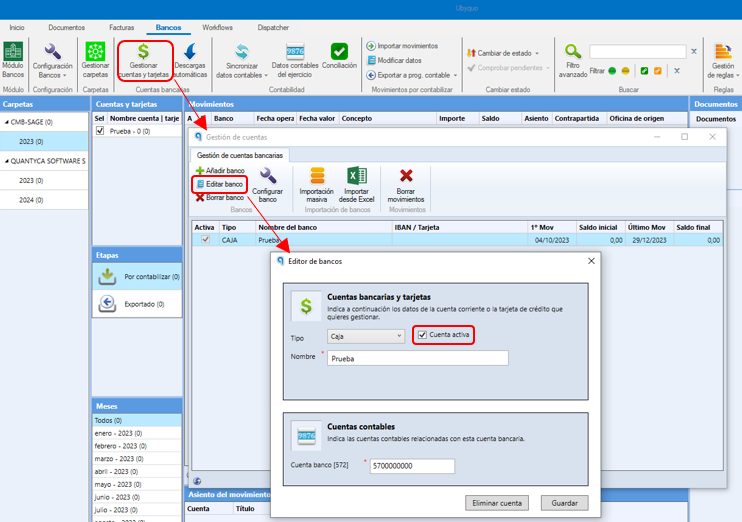
Task: Toggle the Cuenta activa checkbox
Action: 422,335
